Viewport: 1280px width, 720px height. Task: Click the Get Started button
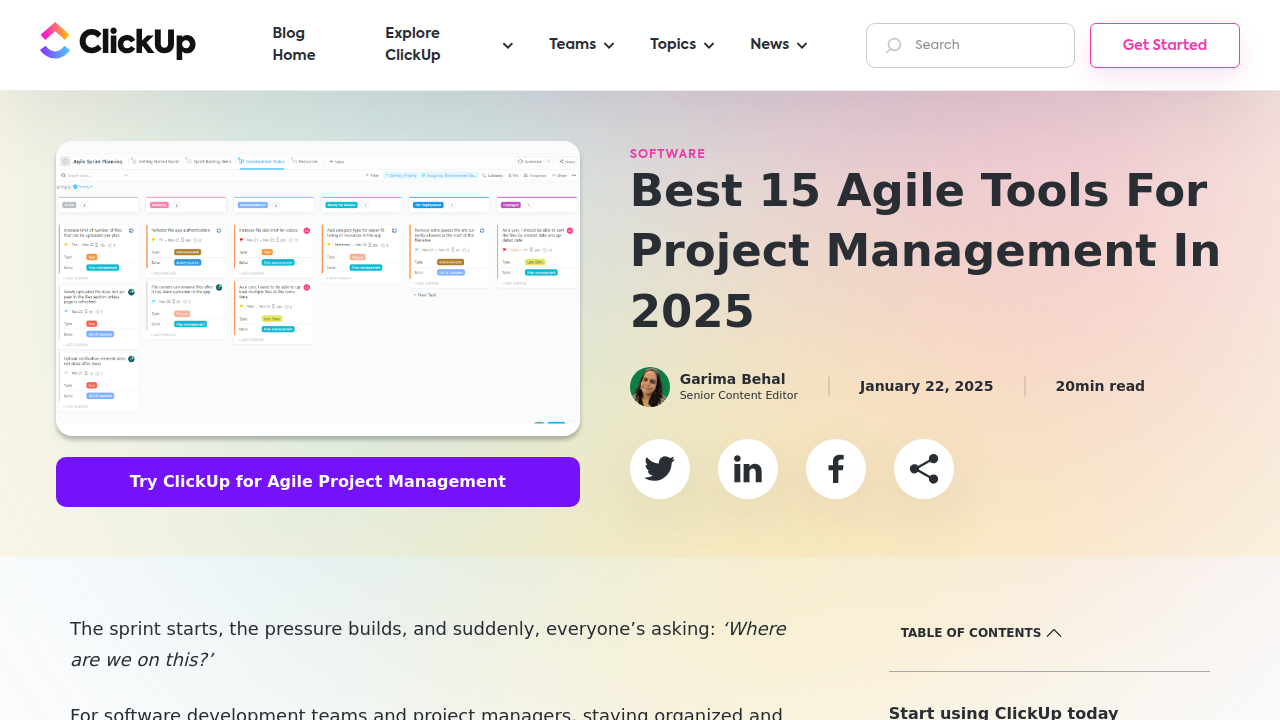click(x=1165, y=45)
